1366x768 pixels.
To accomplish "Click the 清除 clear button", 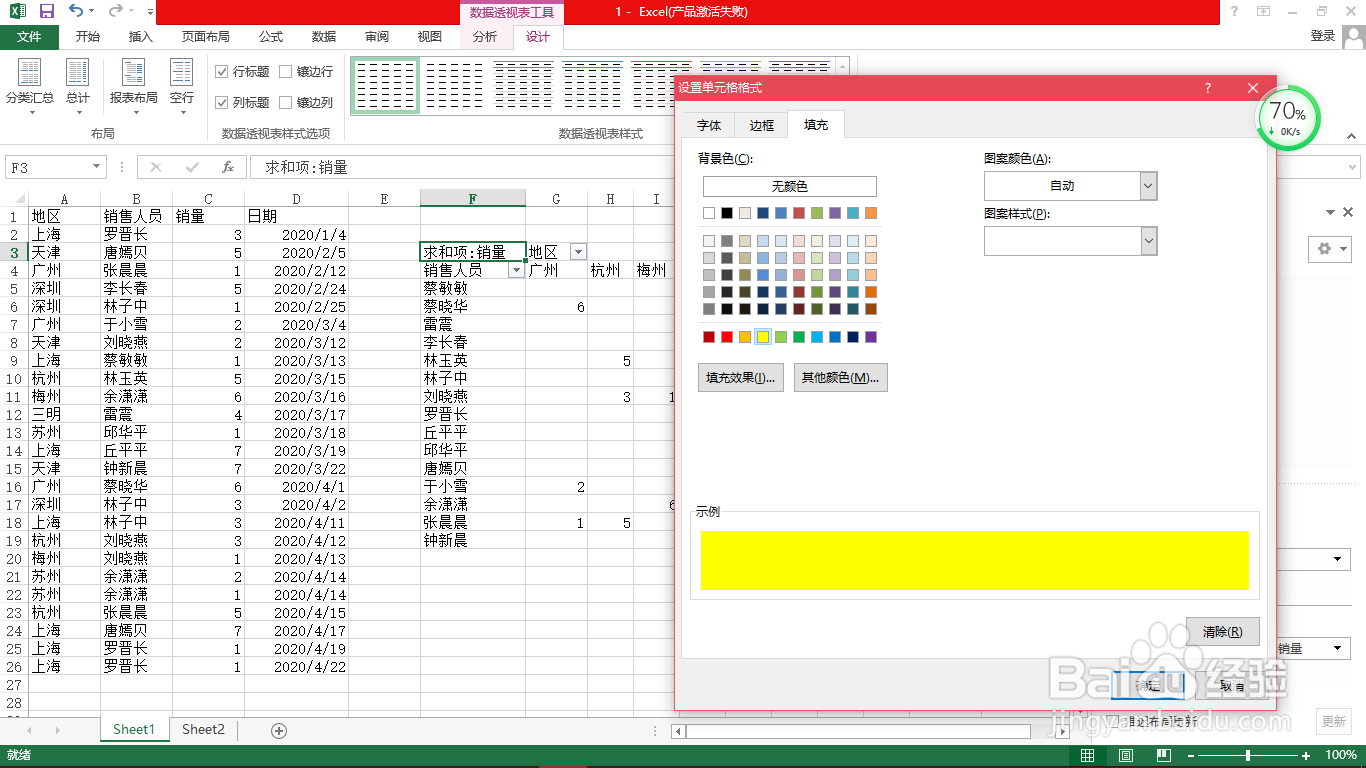I will (x=1222, y=632).
